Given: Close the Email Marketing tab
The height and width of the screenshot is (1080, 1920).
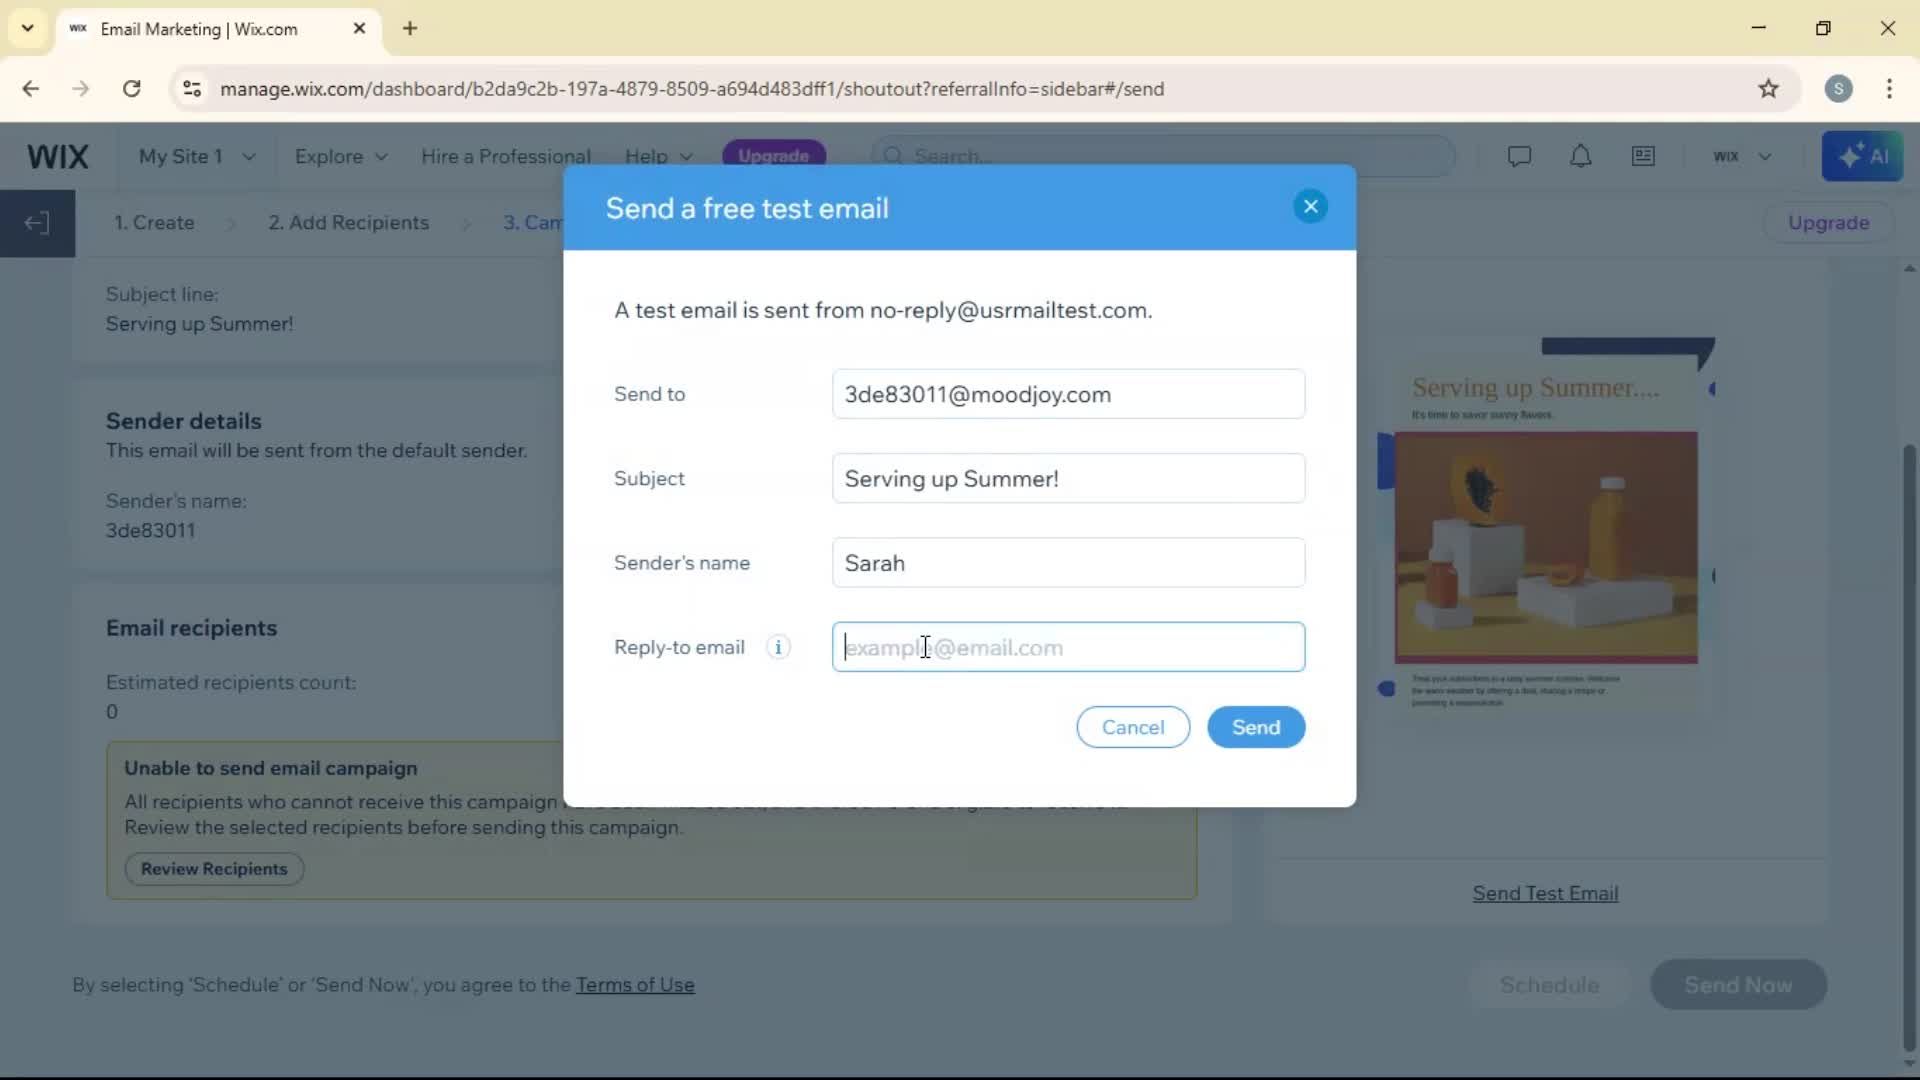Looking at the screenshot, I should 359,29.
